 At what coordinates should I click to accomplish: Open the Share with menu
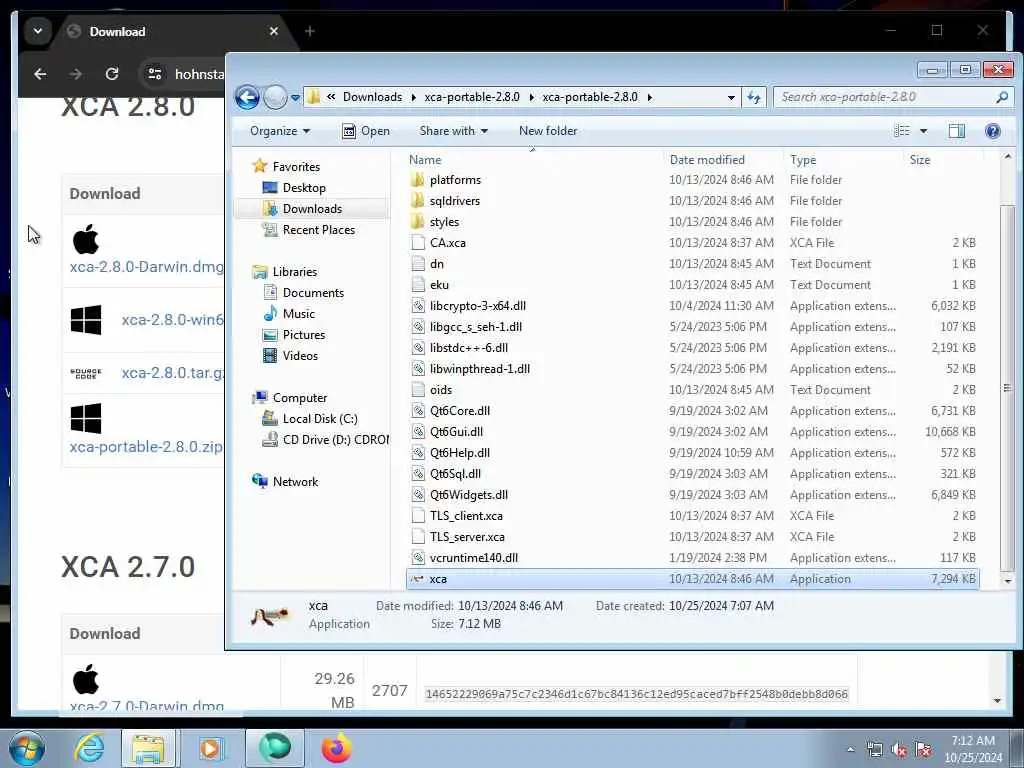tap(453, 131)
